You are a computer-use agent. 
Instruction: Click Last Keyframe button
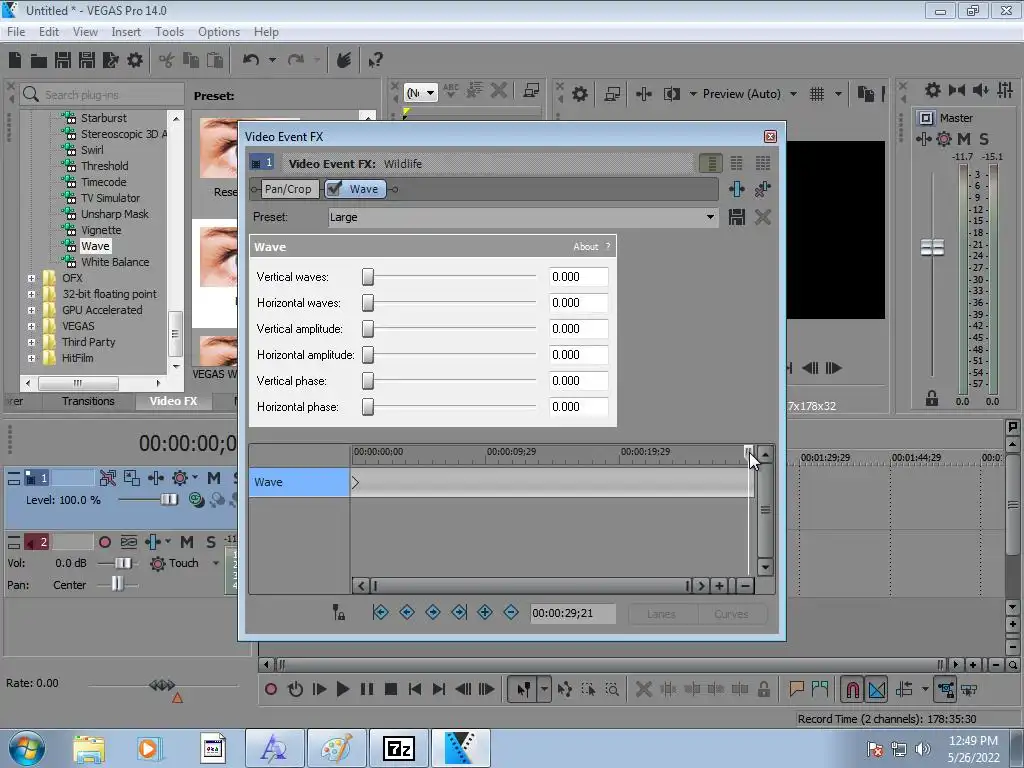coord(459,612)
